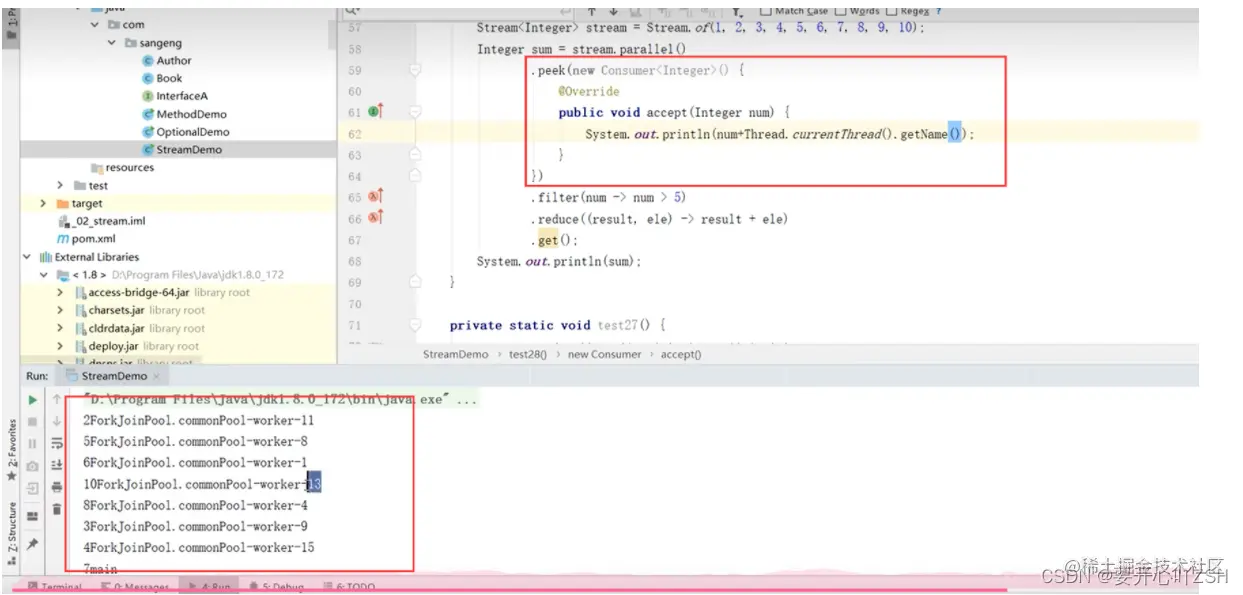Screen dimensions: 1243x595
Task: Collapse the com package
Action: (95, 25)
